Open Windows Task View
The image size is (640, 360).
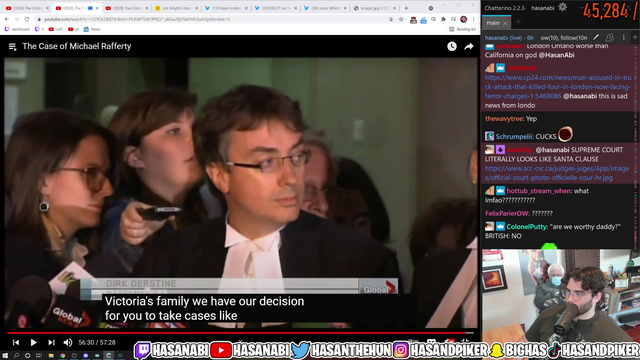[x=39, y=356]
